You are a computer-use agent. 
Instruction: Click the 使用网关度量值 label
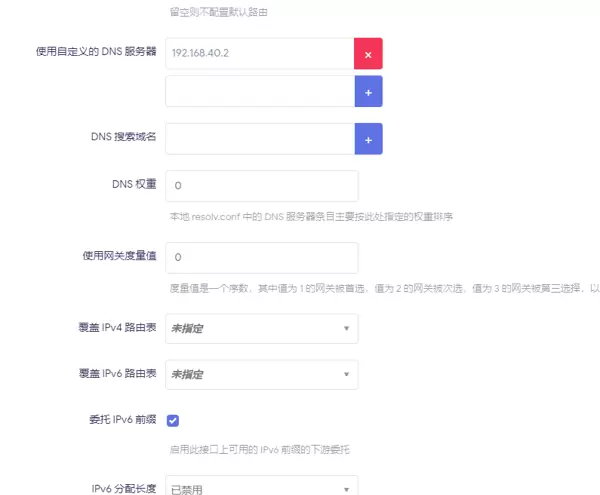coord(118,255)
